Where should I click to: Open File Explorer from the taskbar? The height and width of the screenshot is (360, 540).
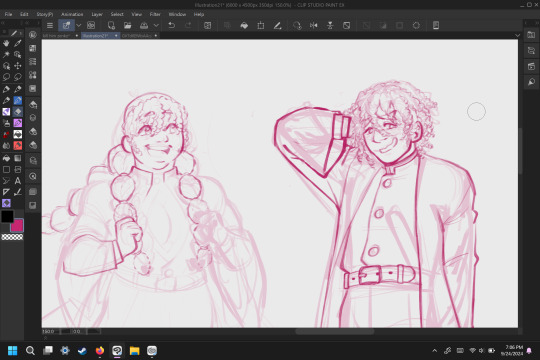click(x=134, y=350)
